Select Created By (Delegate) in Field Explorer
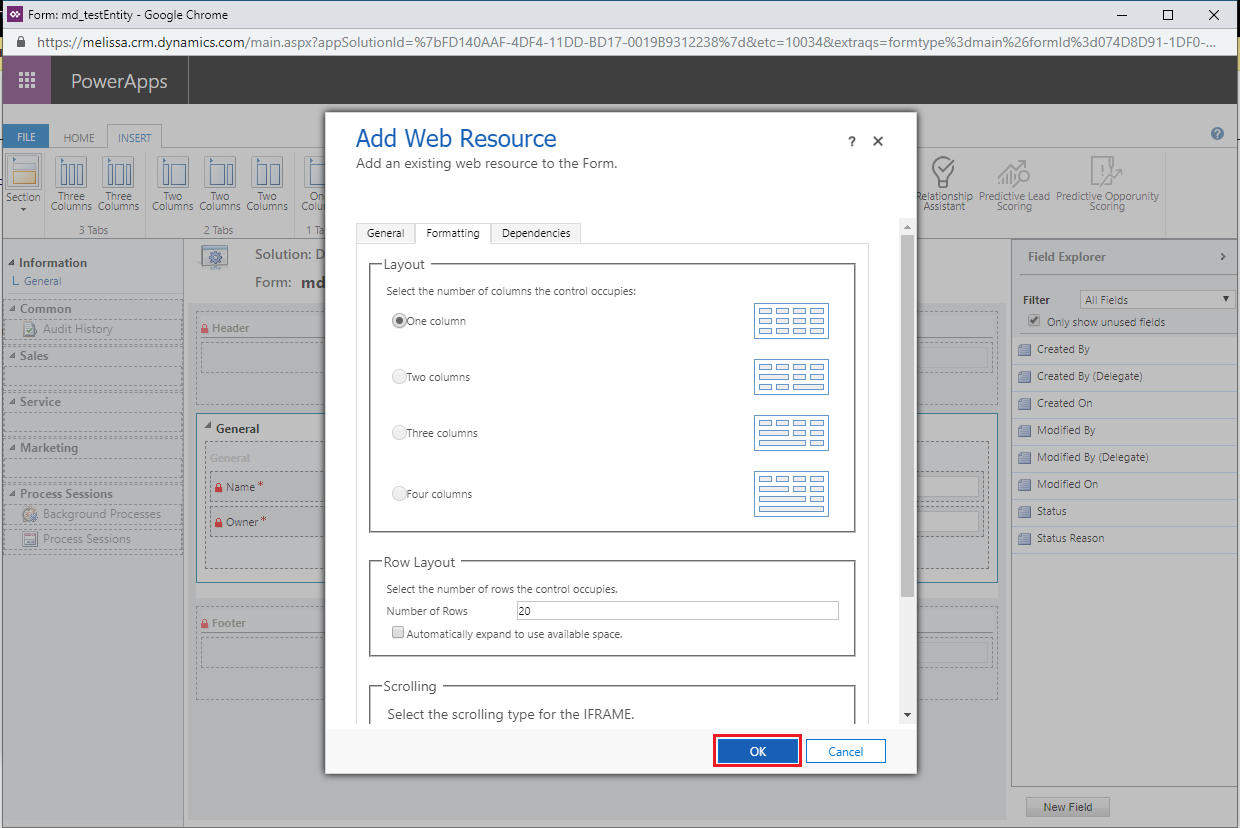The width and height of the screenshot is (1240, 828). point(1125,377)
